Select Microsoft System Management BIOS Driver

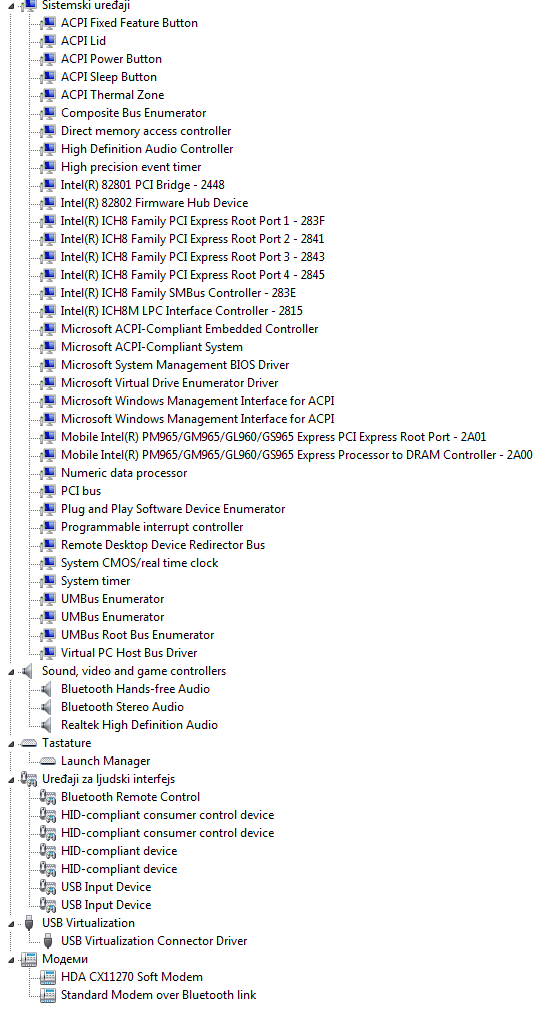click(175, 365)
